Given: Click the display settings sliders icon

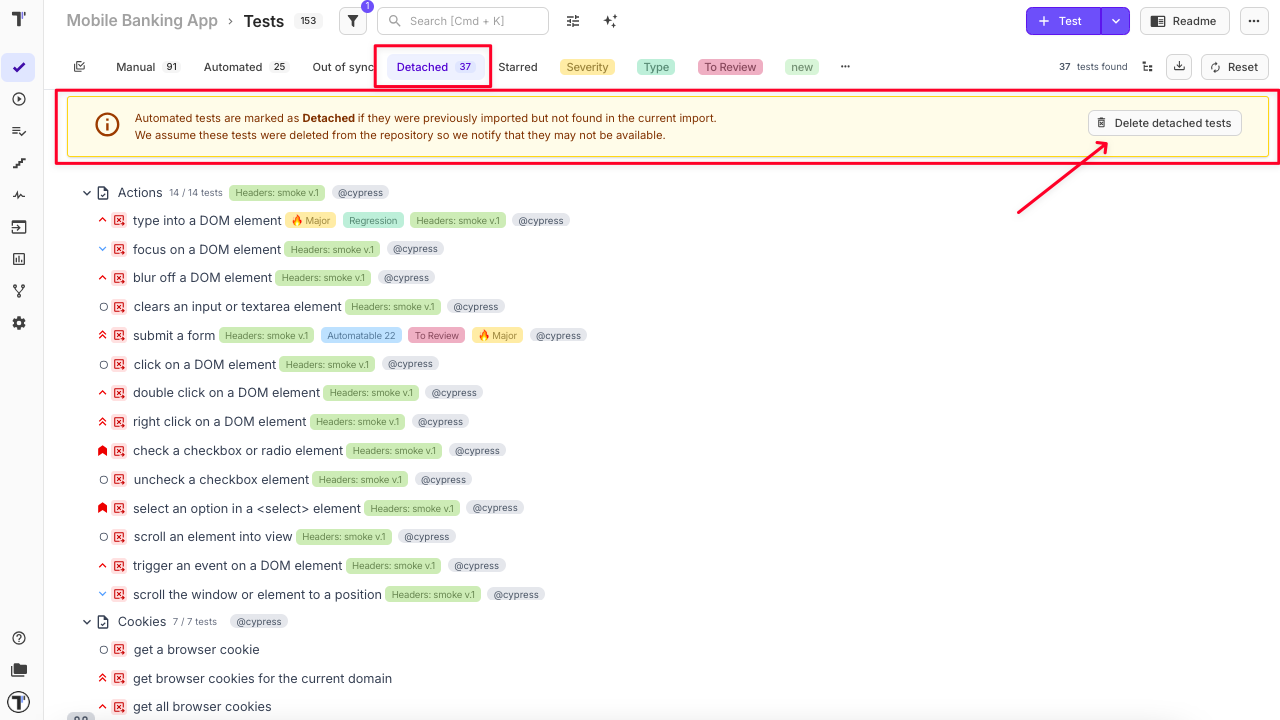Looking at the screenshot, I should 573,21.
